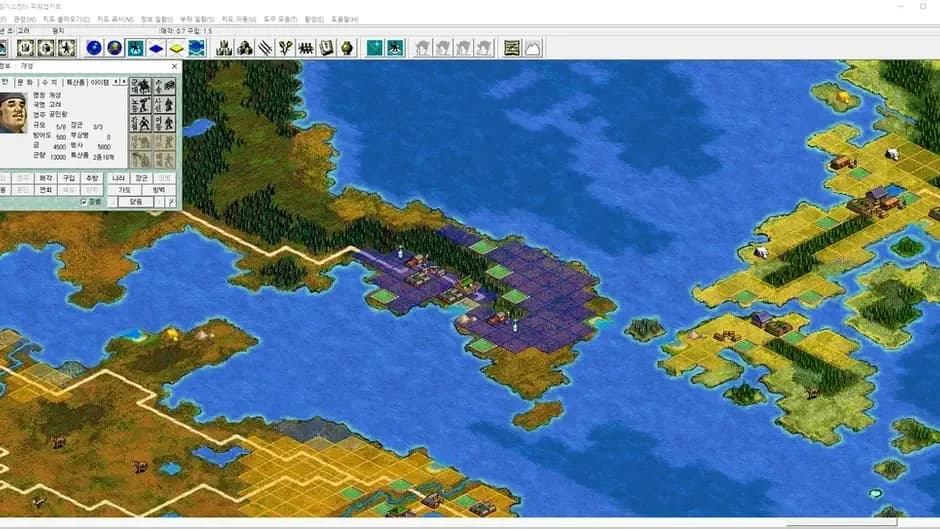Click the earth globe toolbar icon

(x=115, y=48)
